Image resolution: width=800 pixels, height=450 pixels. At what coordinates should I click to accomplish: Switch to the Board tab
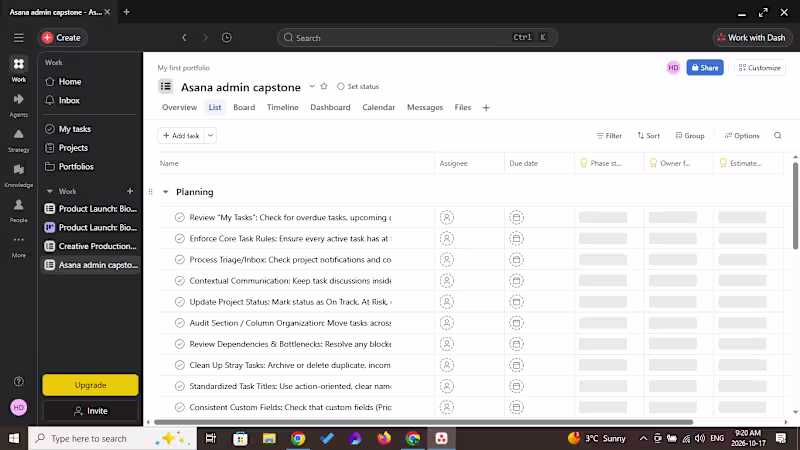pyautogui.click(x=244, y=108)
